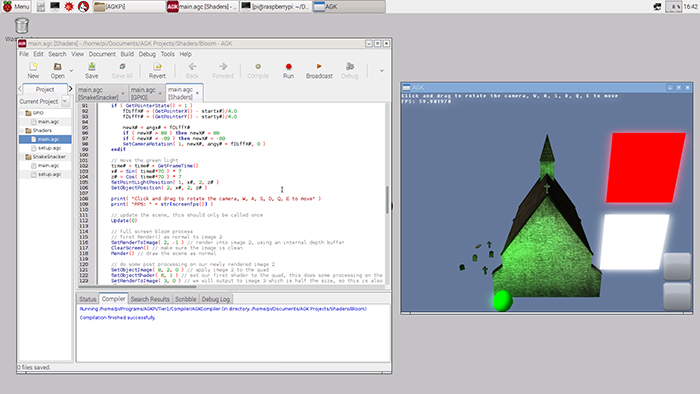Click the terminal launcher icon in taskbar
Screen dimensions: 700x394
54,6
